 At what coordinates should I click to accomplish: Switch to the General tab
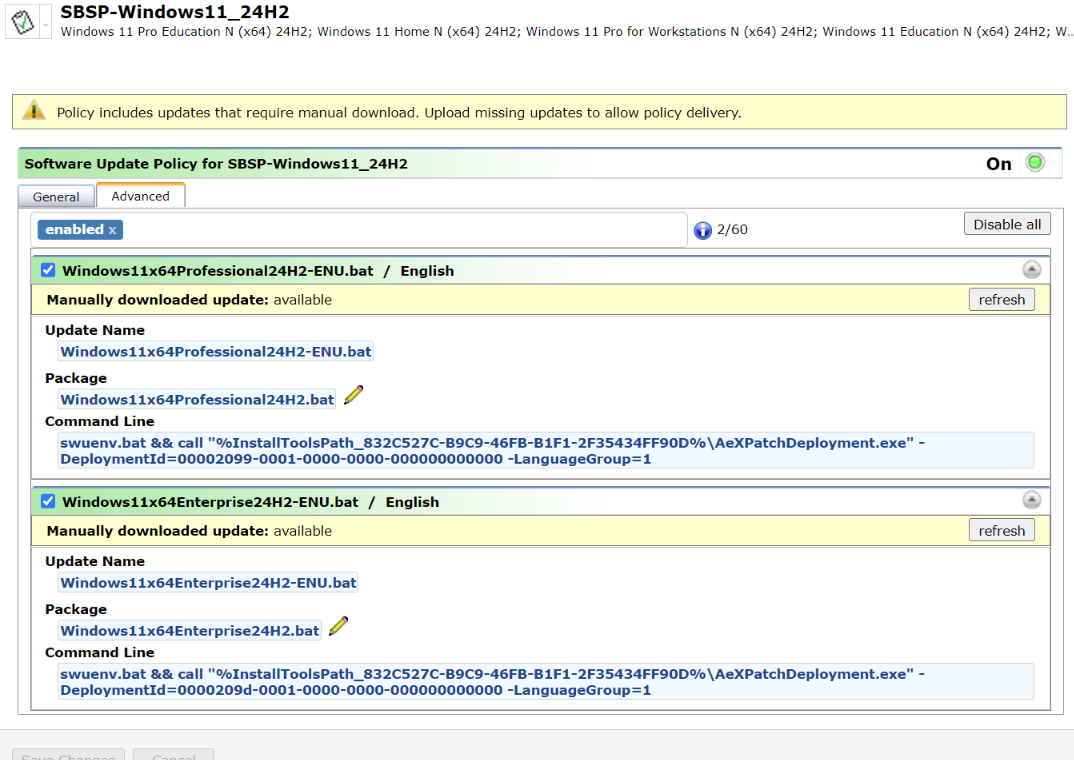[56, 197]
